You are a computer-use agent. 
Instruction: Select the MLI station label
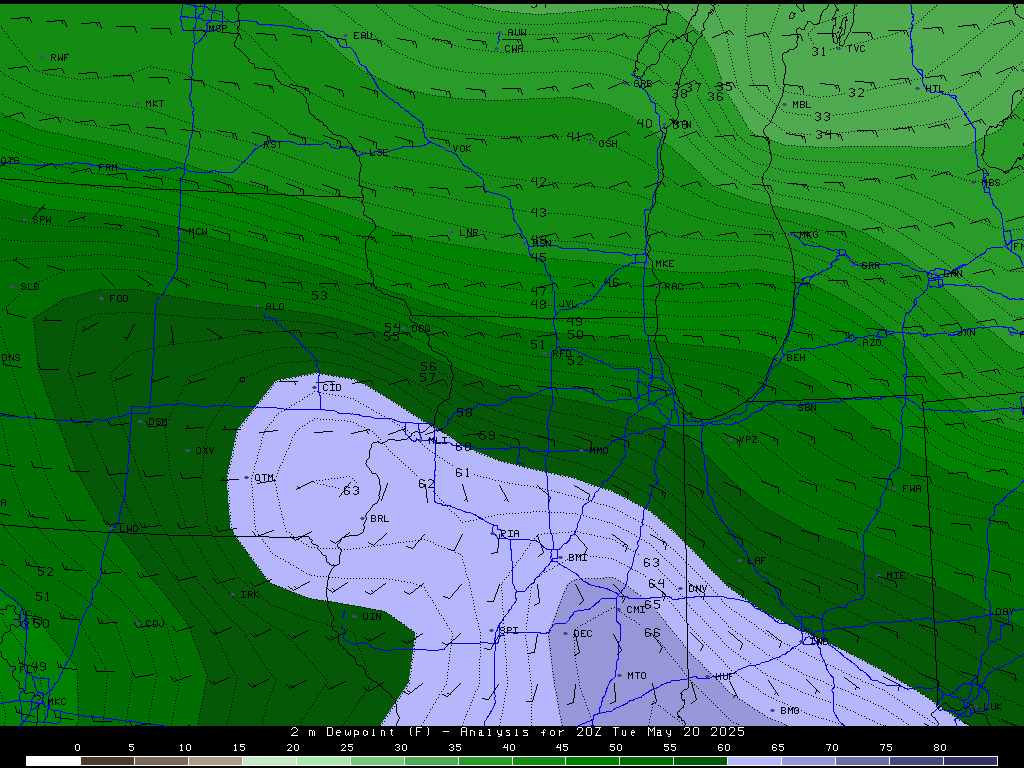coord(438,441)
